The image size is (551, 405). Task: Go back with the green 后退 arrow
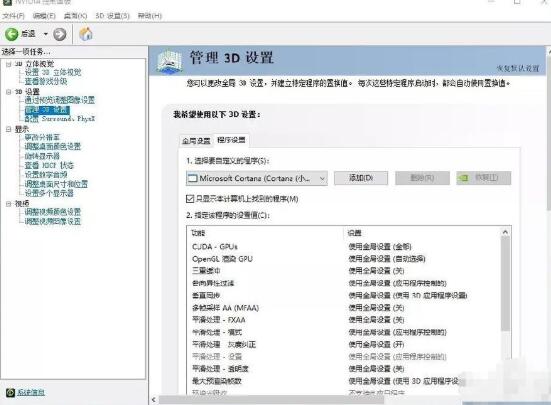tap(11, 34)
